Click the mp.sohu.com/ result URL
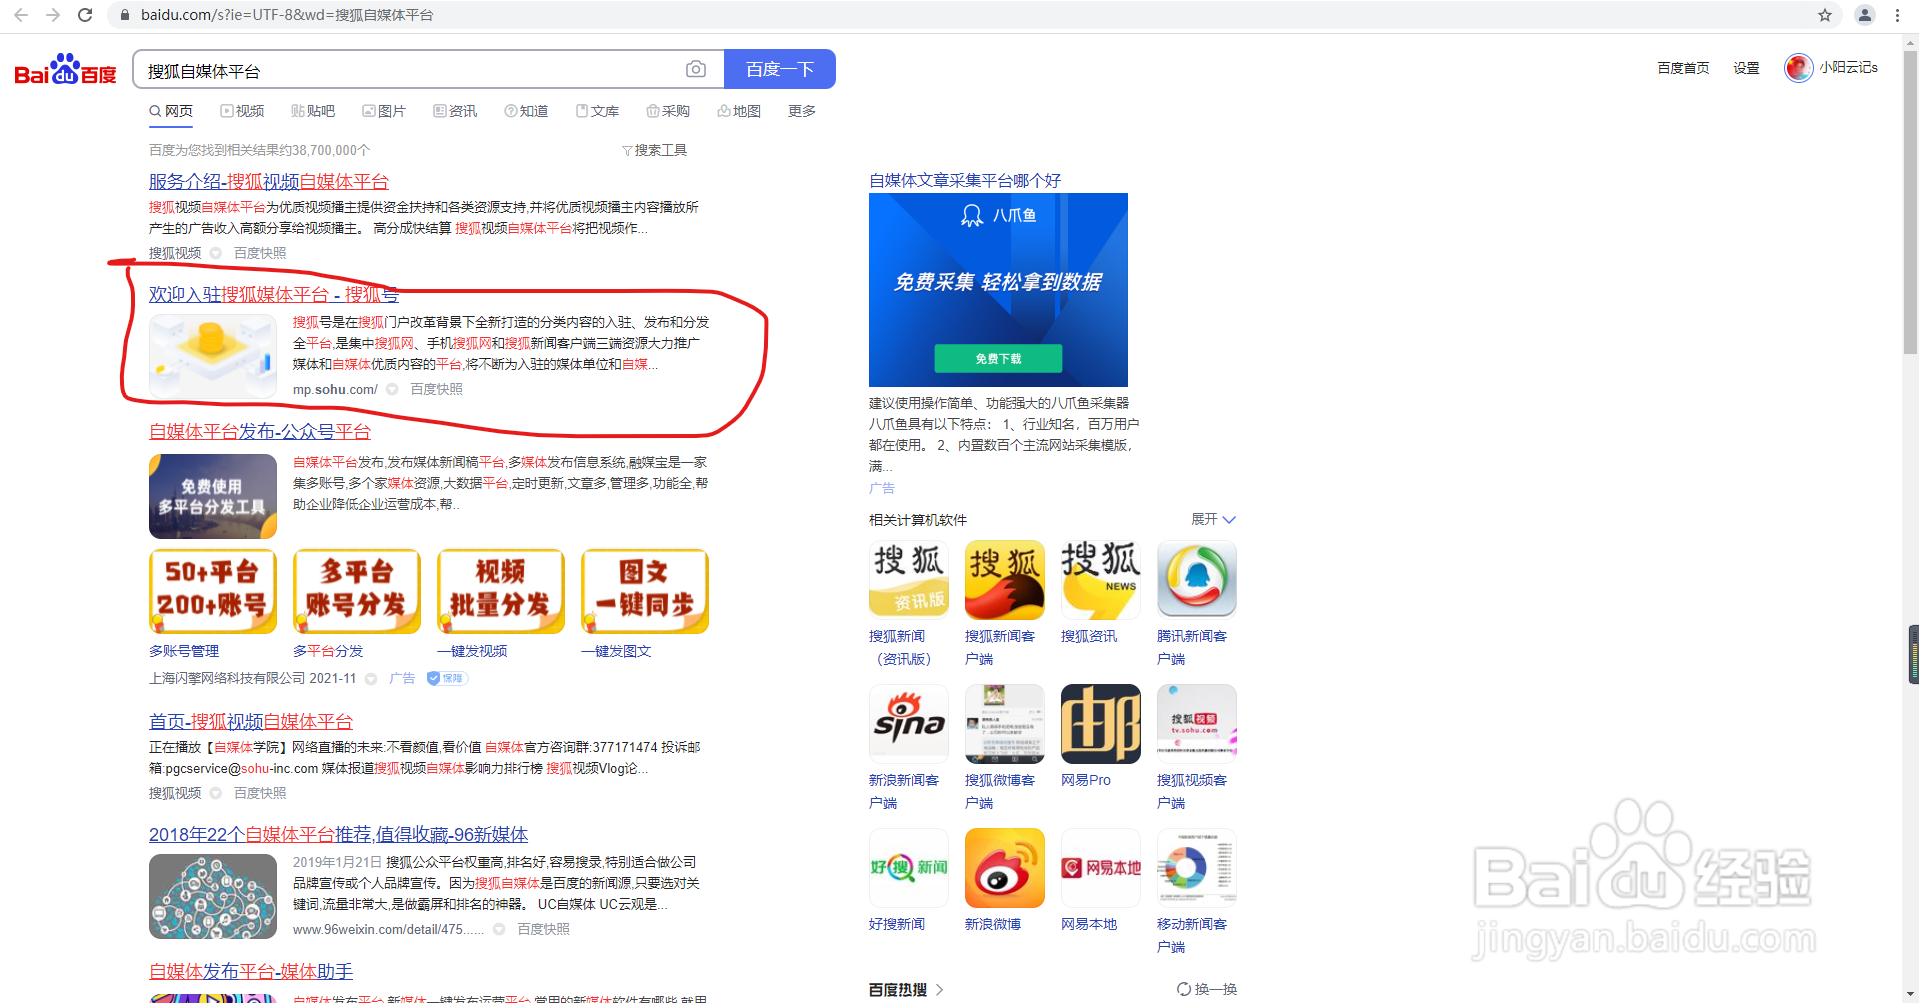The width and height of the screenshot is (1919, 1003). [x=335, y=389]
